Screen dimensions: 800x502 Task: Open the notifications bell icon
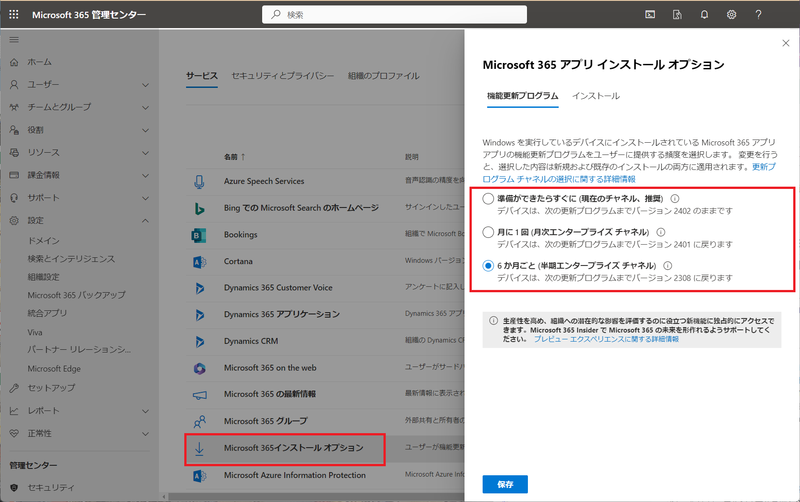pos(704,15)
